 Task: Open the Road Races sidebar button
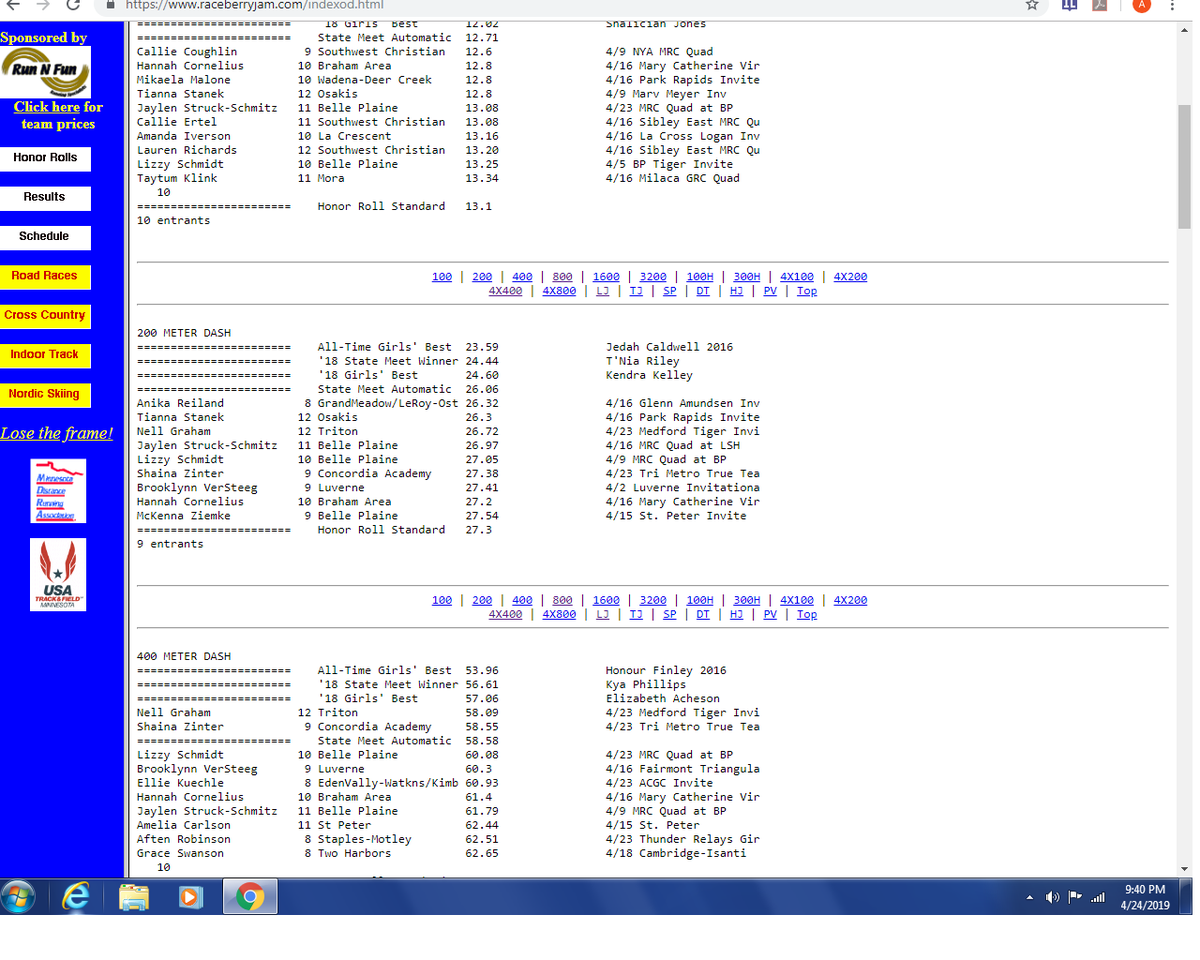45,276
